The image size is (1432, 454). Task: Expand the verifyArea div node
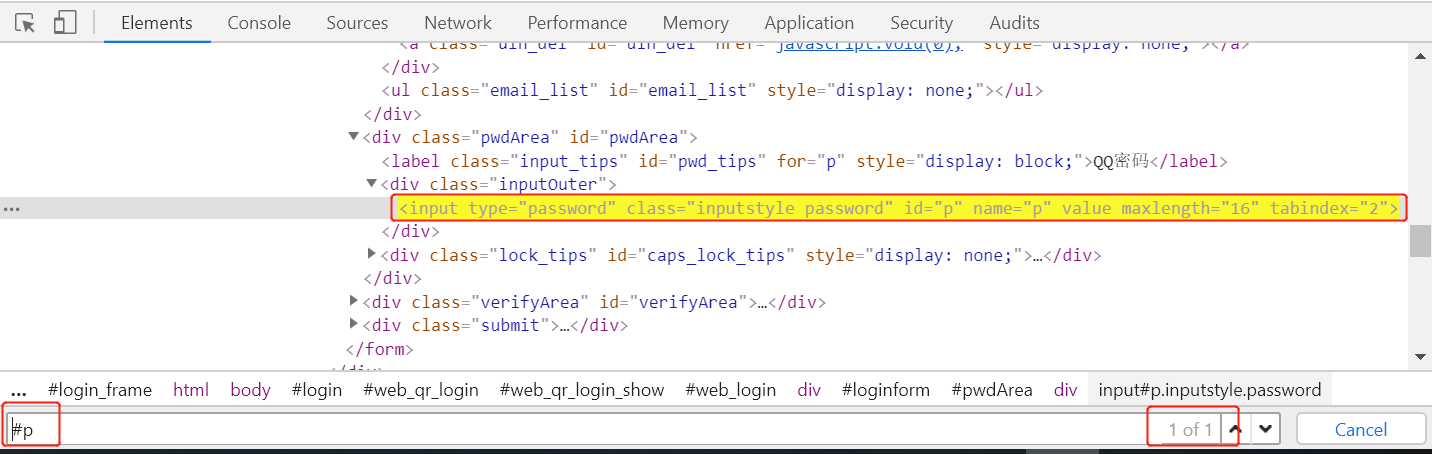point(354,302)
